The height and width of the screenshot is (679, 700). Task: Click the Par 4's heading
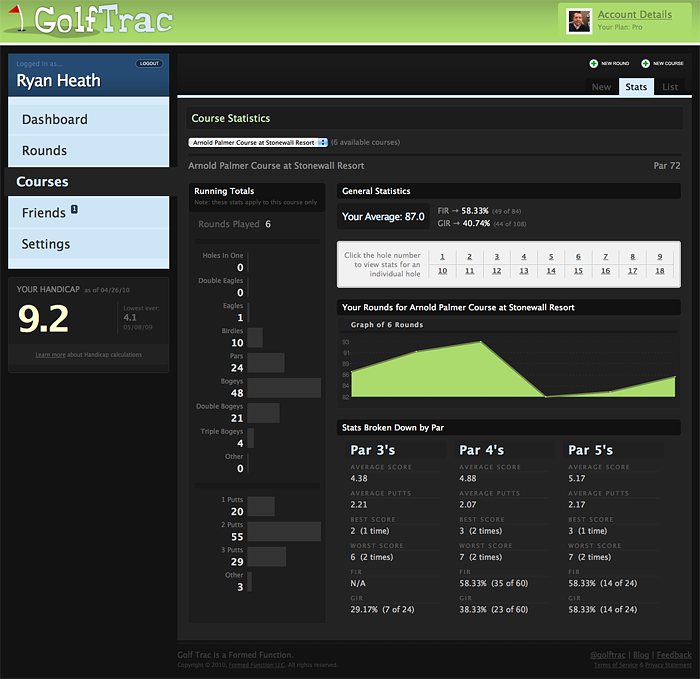[x=482, y=450]
